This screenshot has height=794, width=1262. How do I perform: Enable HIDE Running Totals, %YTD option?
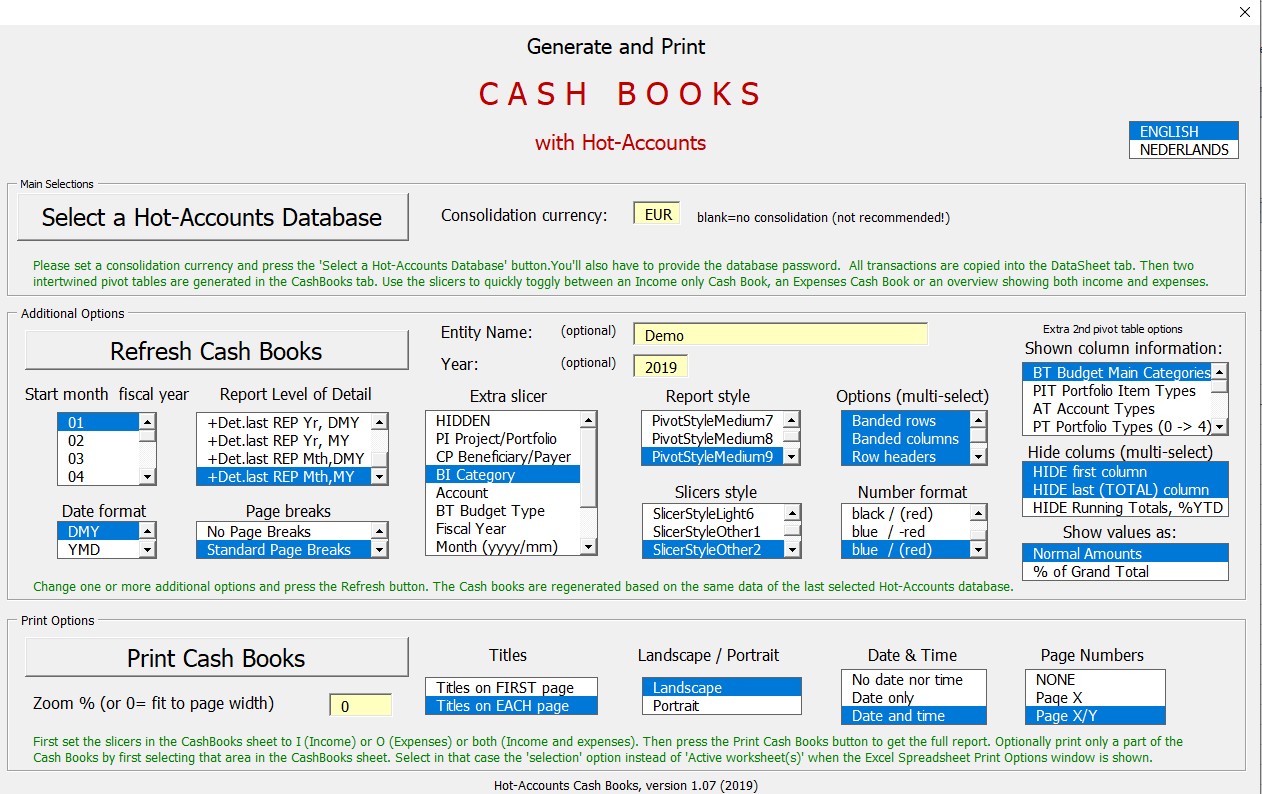click(1125, 508)
